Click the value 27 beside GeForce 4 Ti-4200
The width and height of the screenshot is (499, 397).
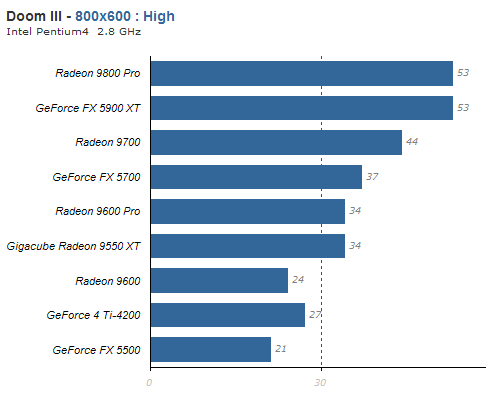tap(315, 315)
